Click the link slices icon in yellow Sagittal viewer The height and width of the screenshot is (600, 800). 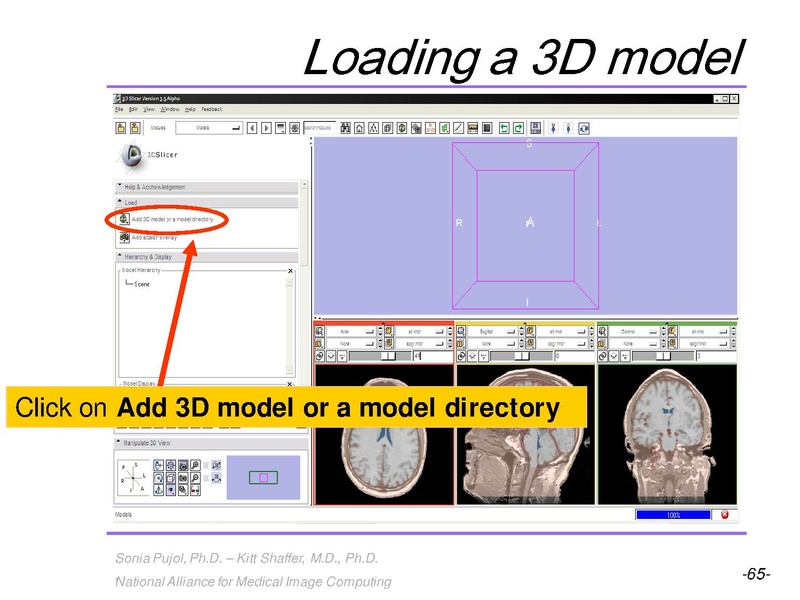click(x=461, y=356)
